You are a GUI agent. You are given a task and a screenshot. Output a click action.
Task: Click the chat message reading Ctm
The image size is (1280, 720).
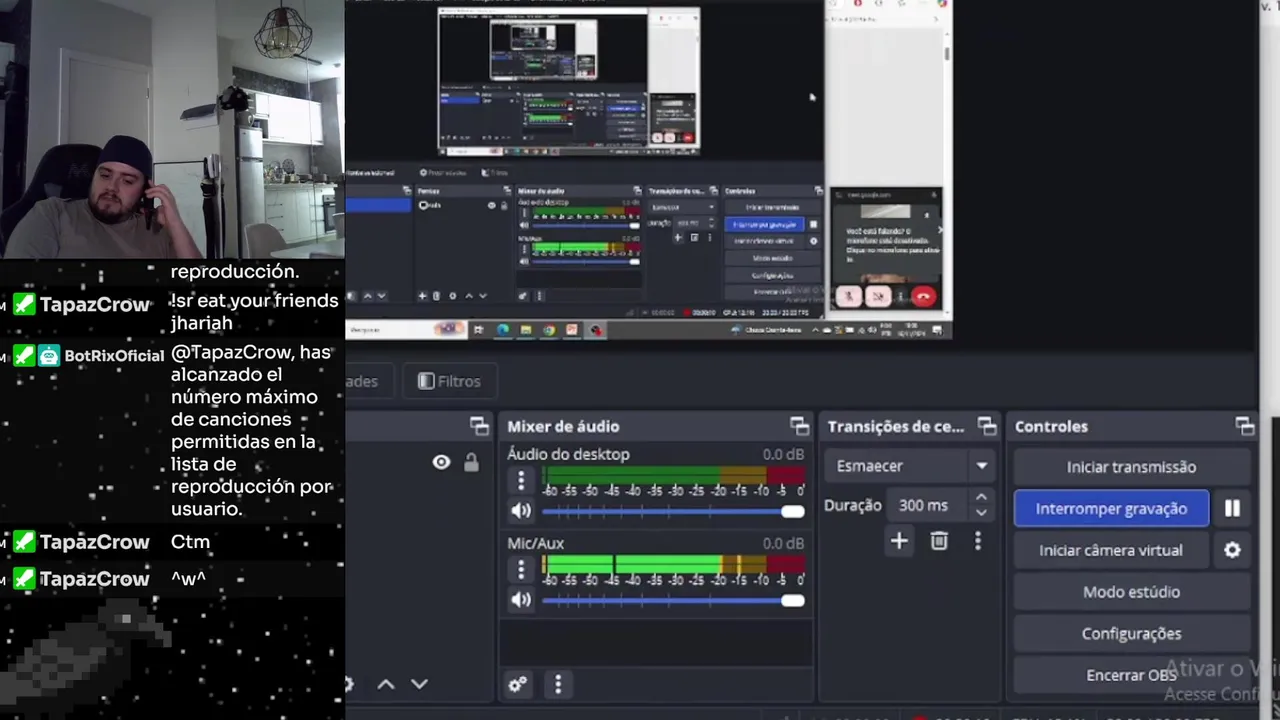(x=191, y=542)
